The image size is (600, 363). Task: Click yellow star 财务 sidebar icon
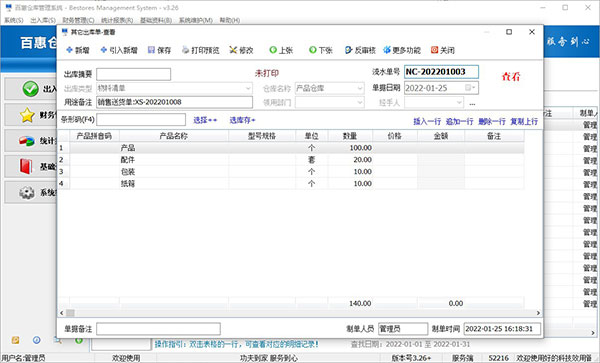[x=28, y=115]
